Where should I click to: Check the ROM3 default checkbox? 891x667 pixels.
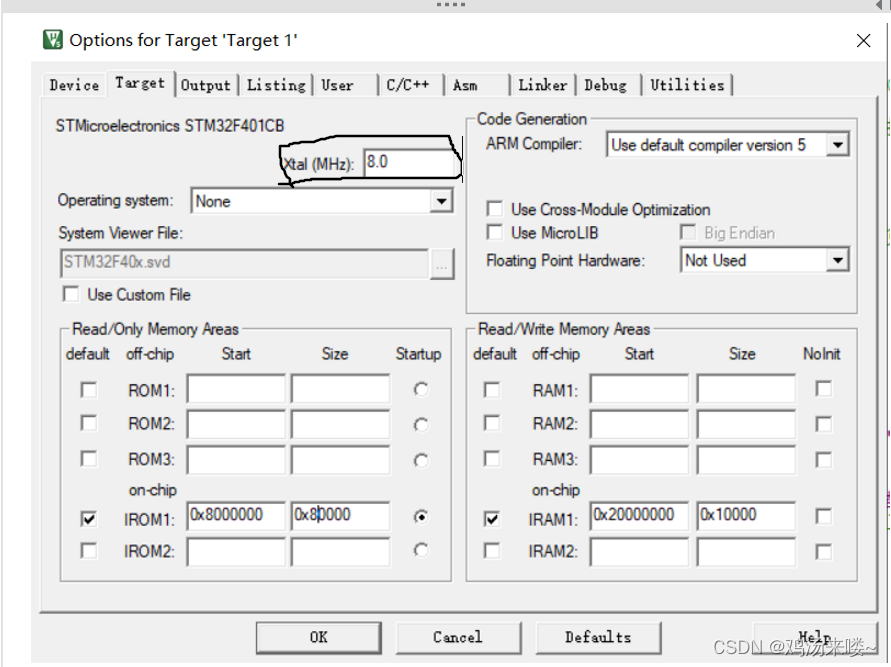click(89, 458)
